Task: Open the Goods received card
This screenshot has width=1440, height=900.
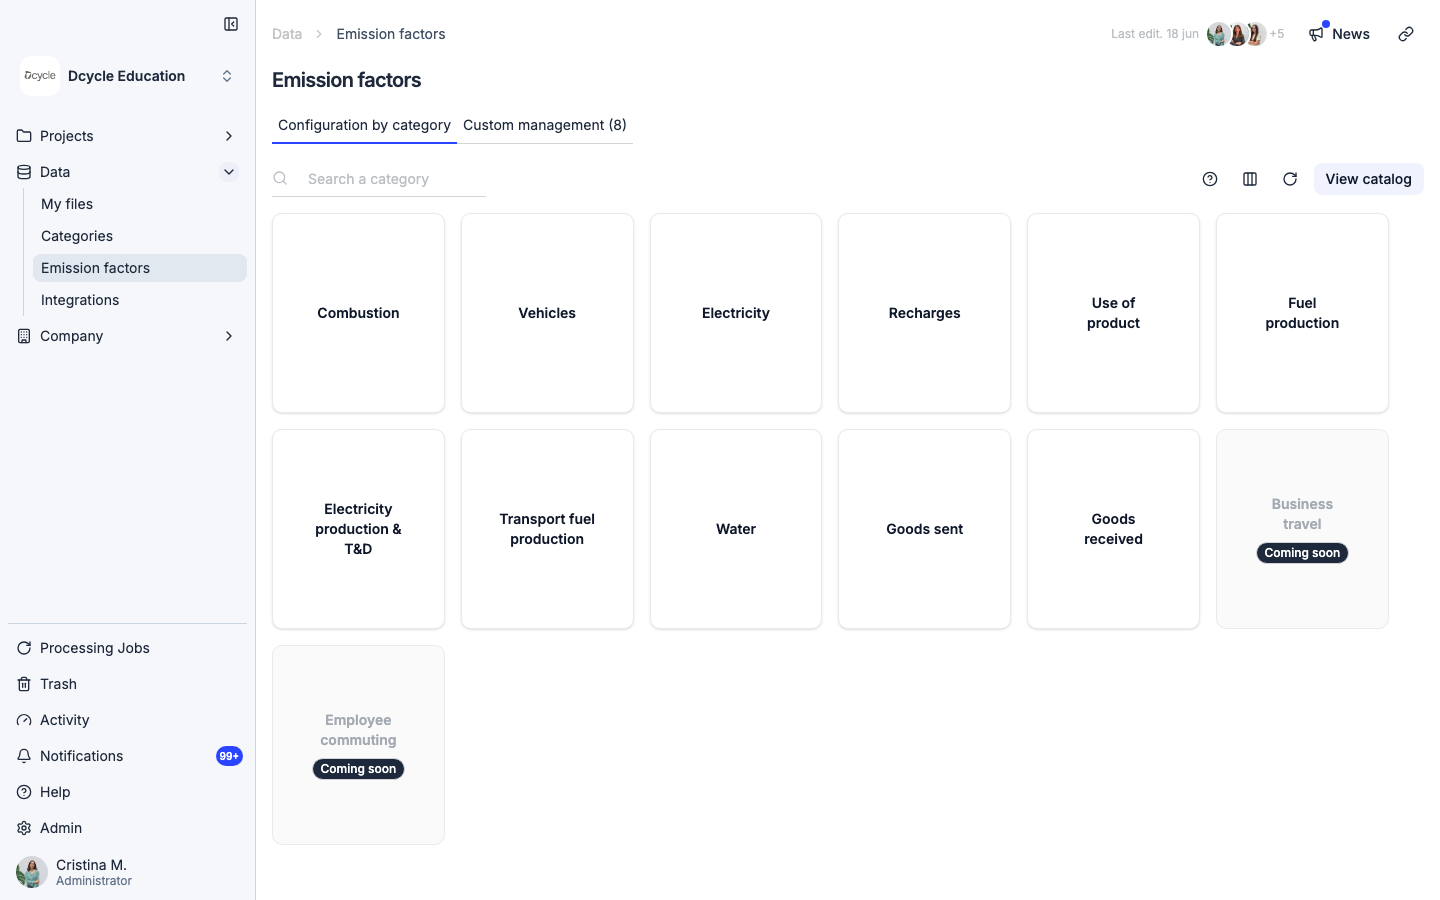Action: pyautogui.click(x=1113, y=529)
